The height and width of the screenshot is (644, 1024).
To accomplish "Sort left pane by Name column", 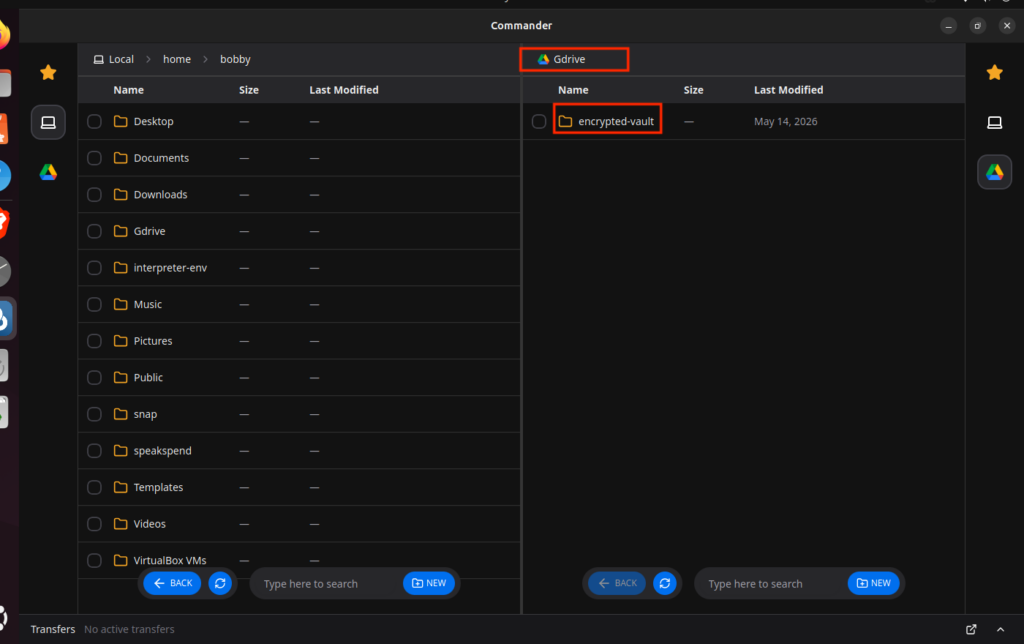I will pos(129,90).
